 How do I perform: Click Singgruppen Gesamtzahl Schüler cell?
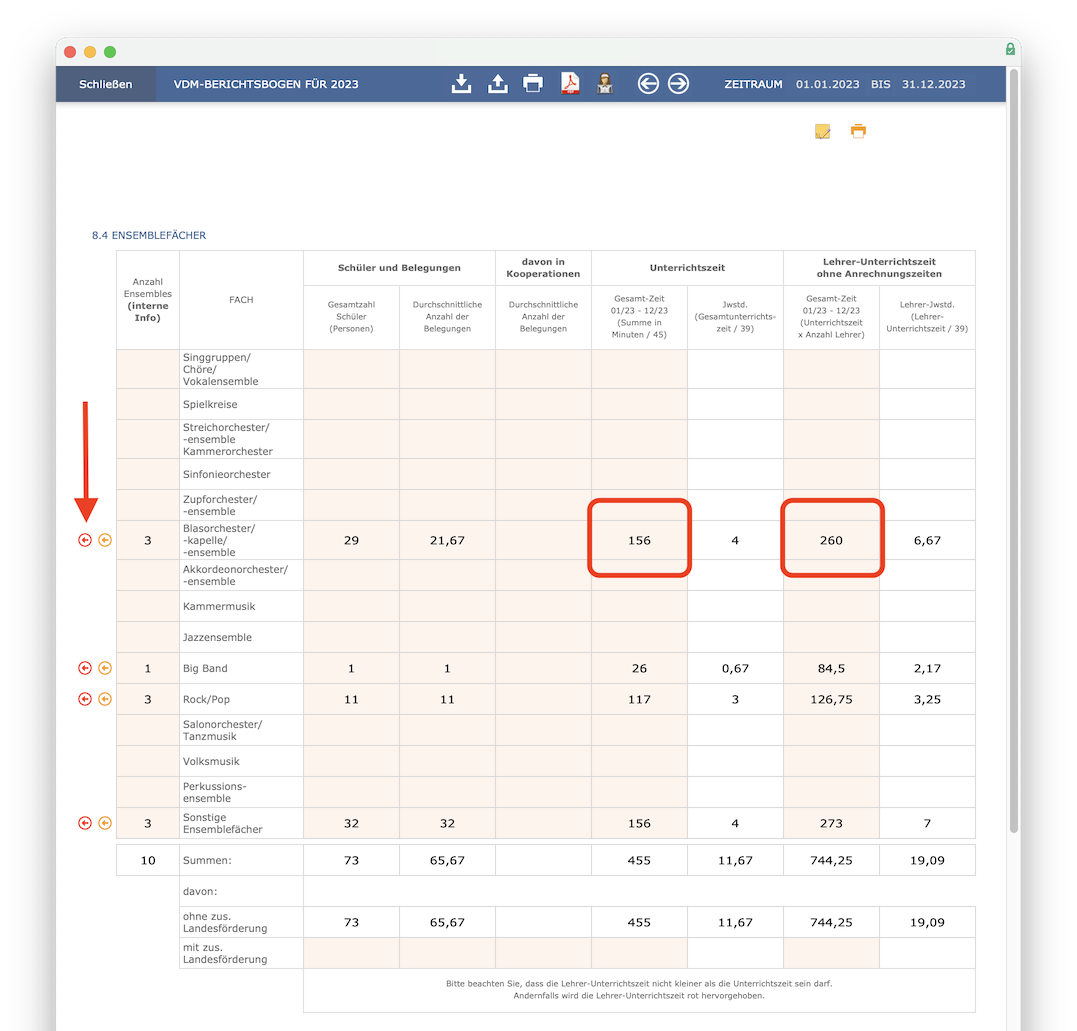click(351, 369)
